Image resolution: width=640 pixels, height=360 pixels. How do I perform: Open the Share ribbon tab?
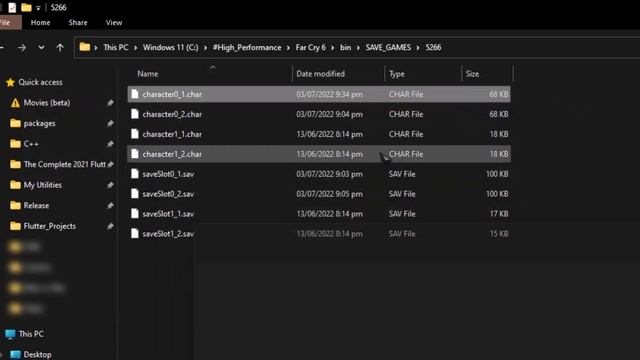(x=78, y=22)
